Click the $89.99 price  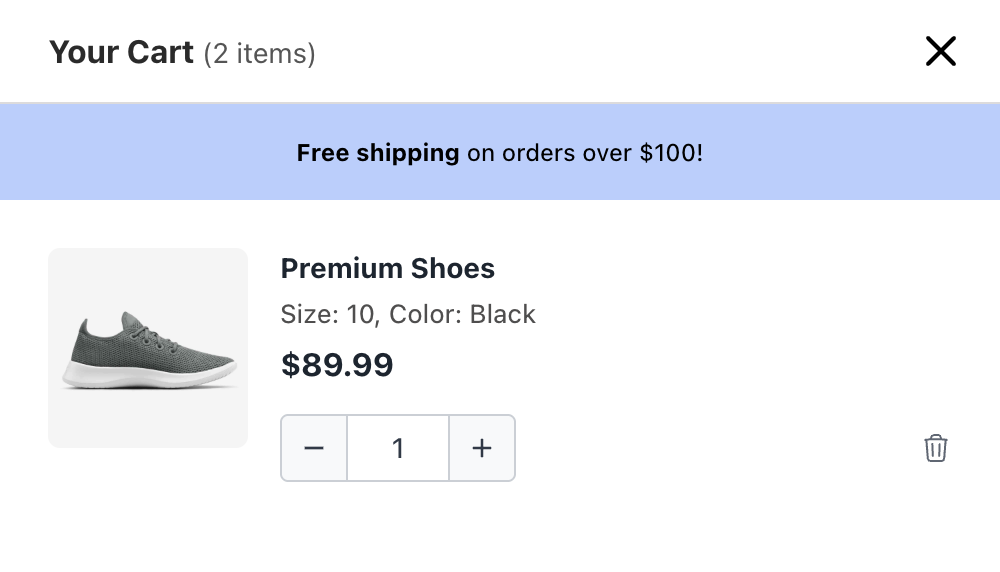337,365
